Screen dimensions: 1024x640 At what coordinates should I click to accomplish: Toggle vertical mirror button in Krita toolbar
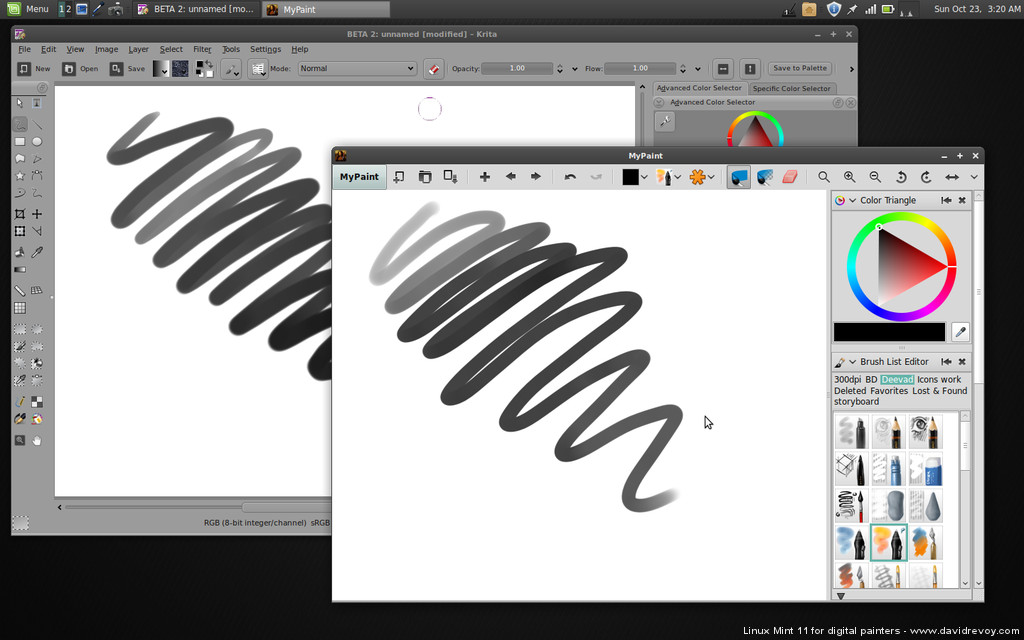click(x=750, y=69)
